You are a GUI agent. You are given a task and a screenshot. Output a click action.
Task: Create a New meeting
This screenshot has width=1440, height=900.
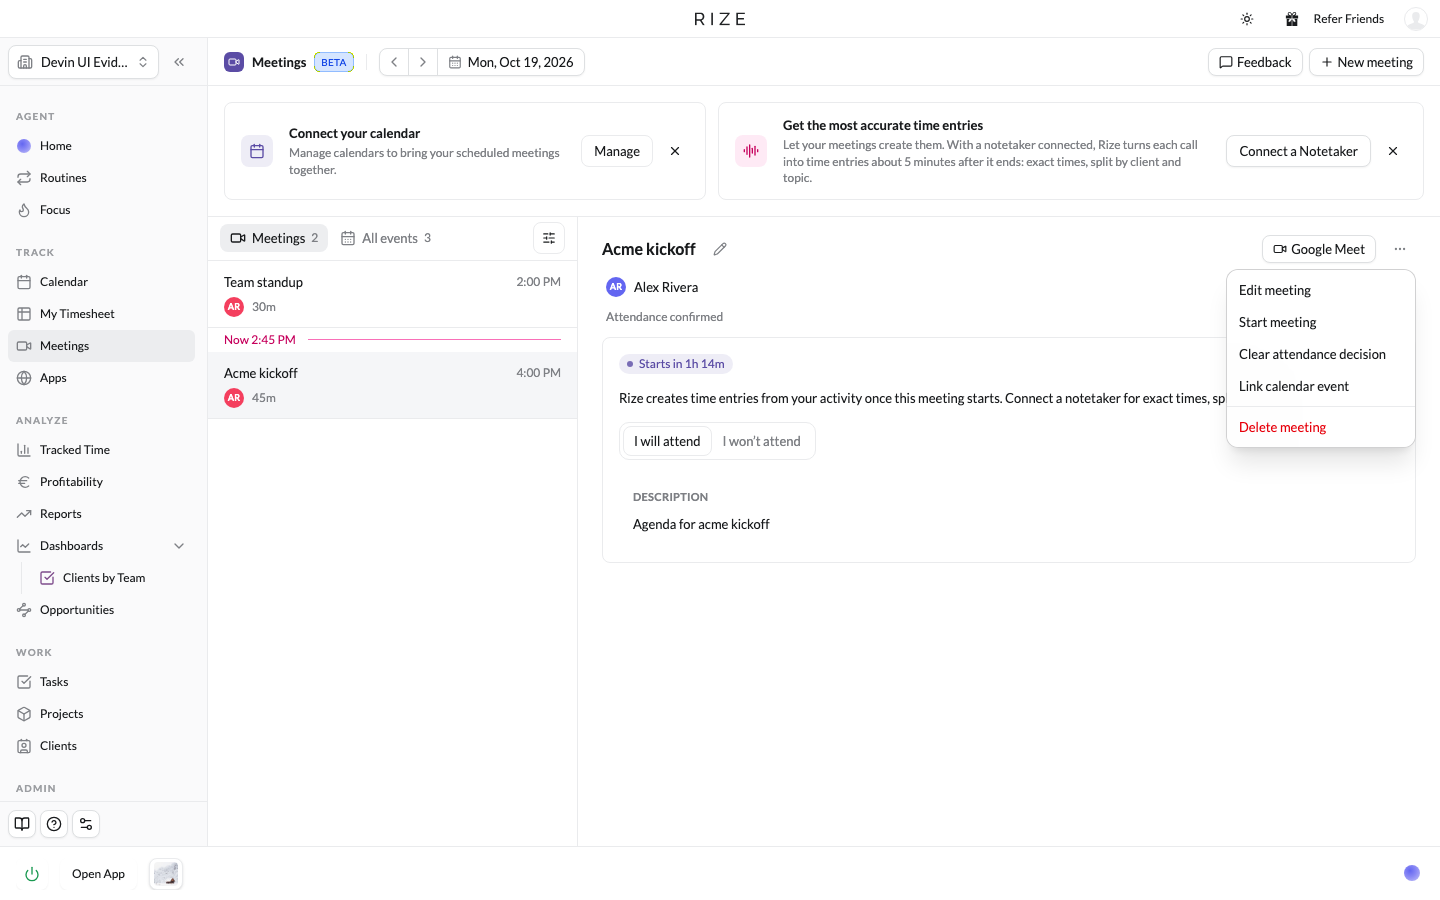1366,62
